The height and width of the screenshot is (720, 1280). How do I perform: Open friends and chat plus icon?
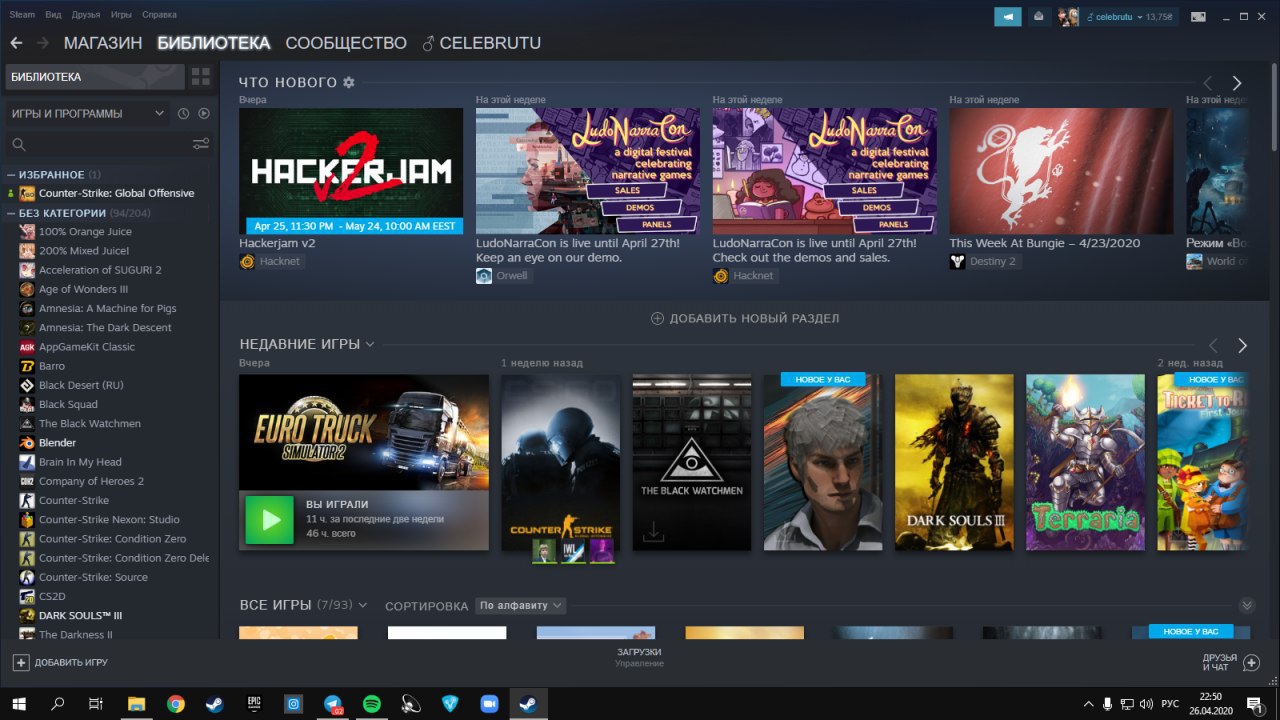tap(1251, 662)
